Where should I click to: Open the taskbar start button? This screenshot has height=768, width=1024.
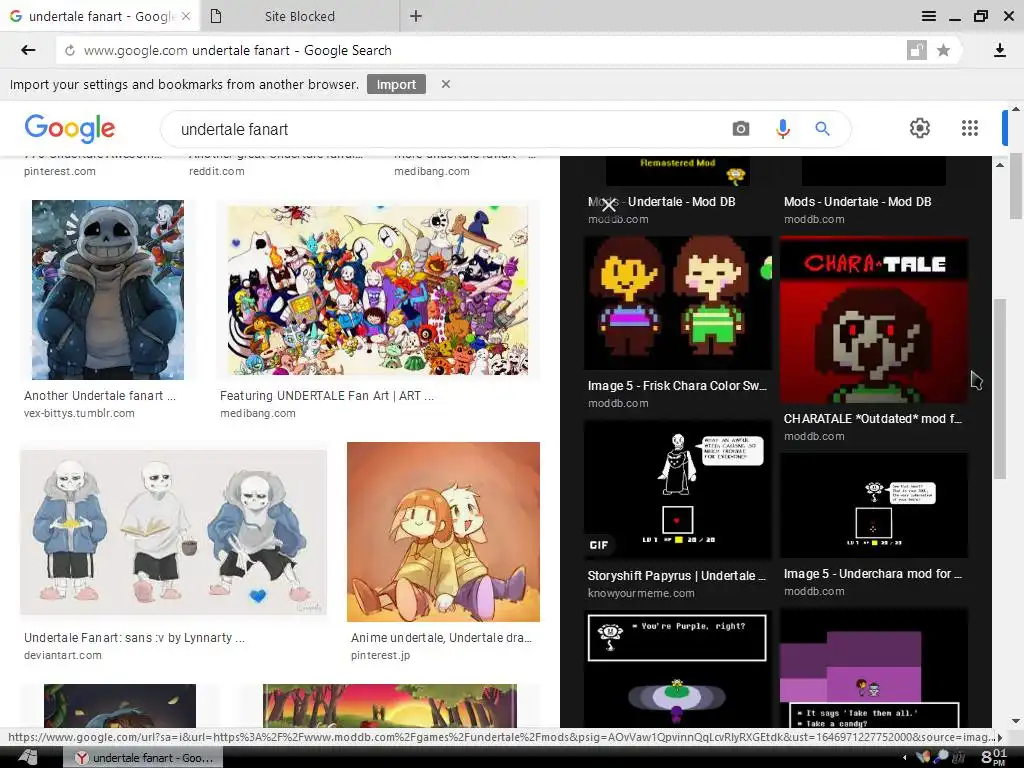pos(27,758)
